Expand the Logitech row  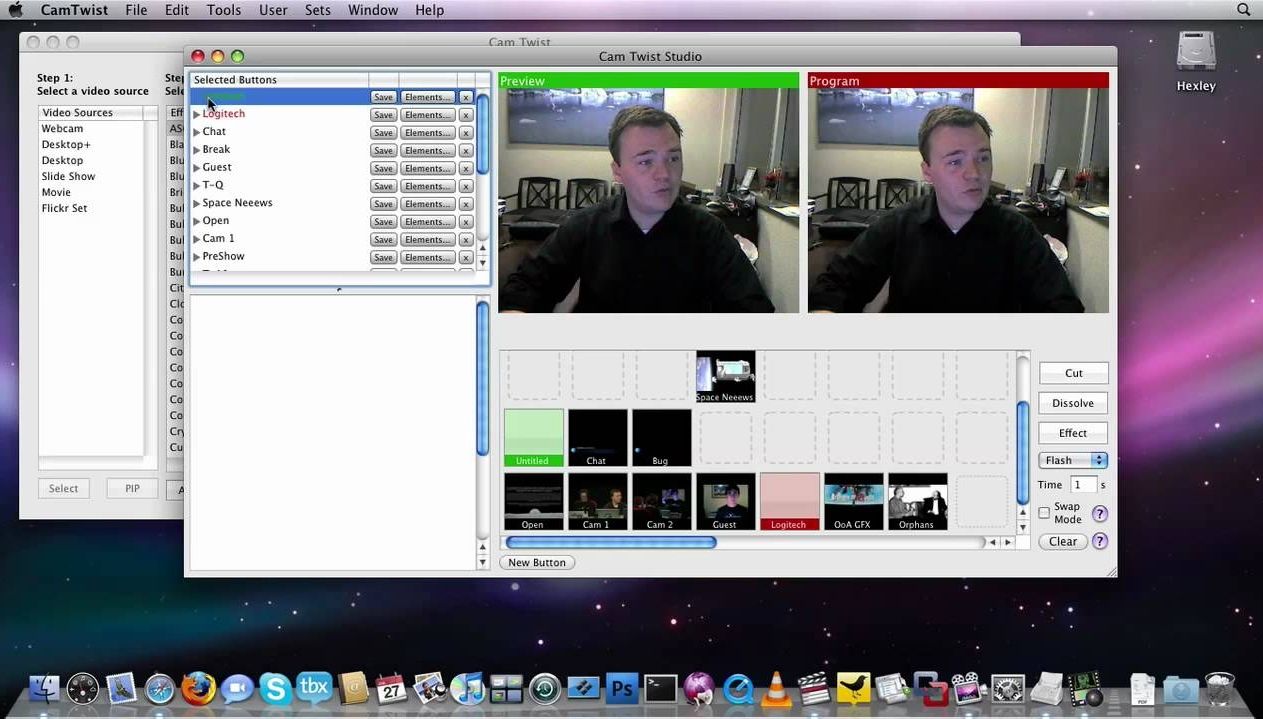click(x=196, y=114)
